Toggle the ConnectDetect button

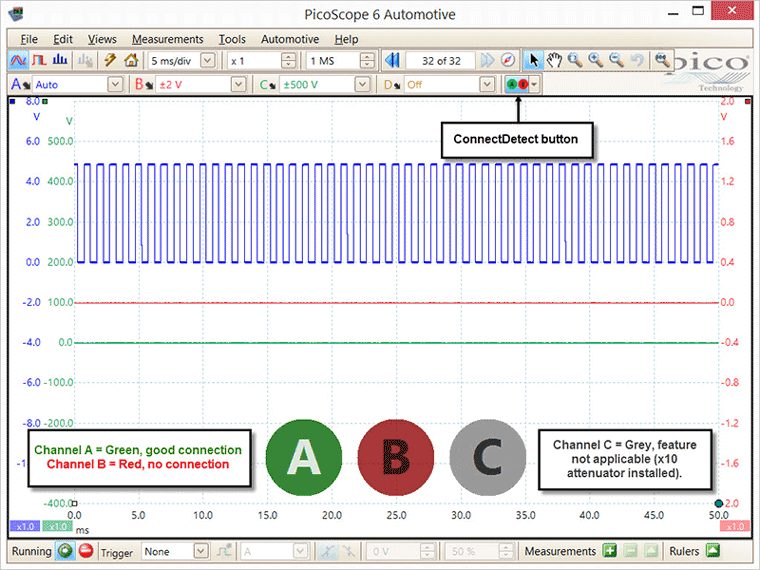point(517,84)
